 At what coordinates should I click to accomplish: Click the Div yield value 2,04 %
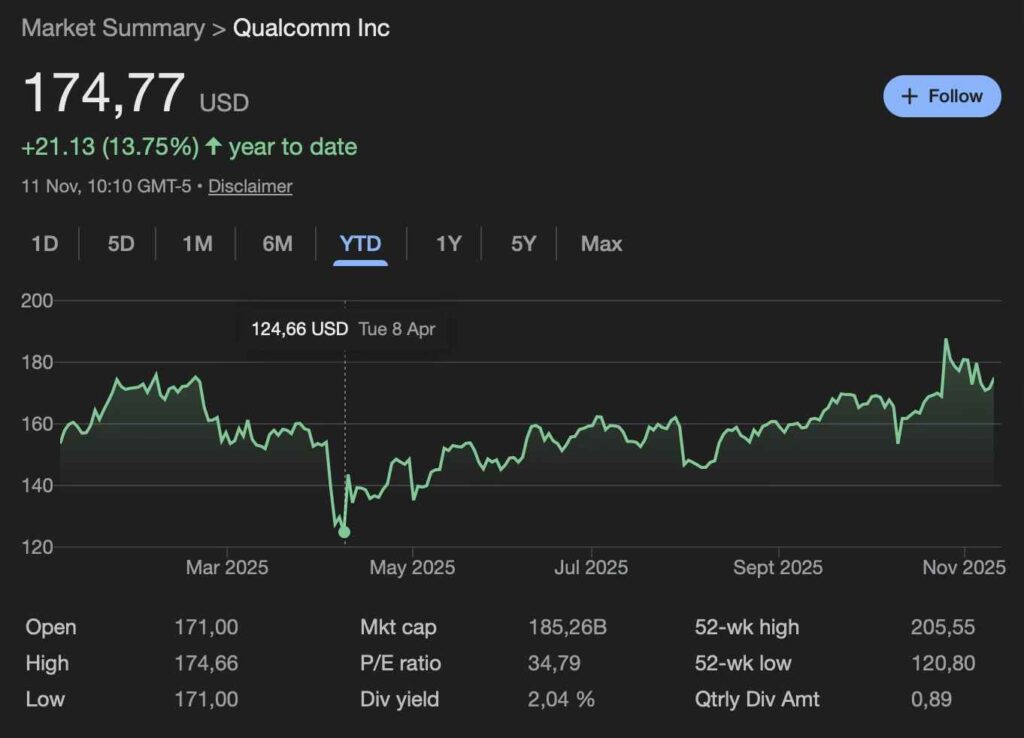(559, 699)
